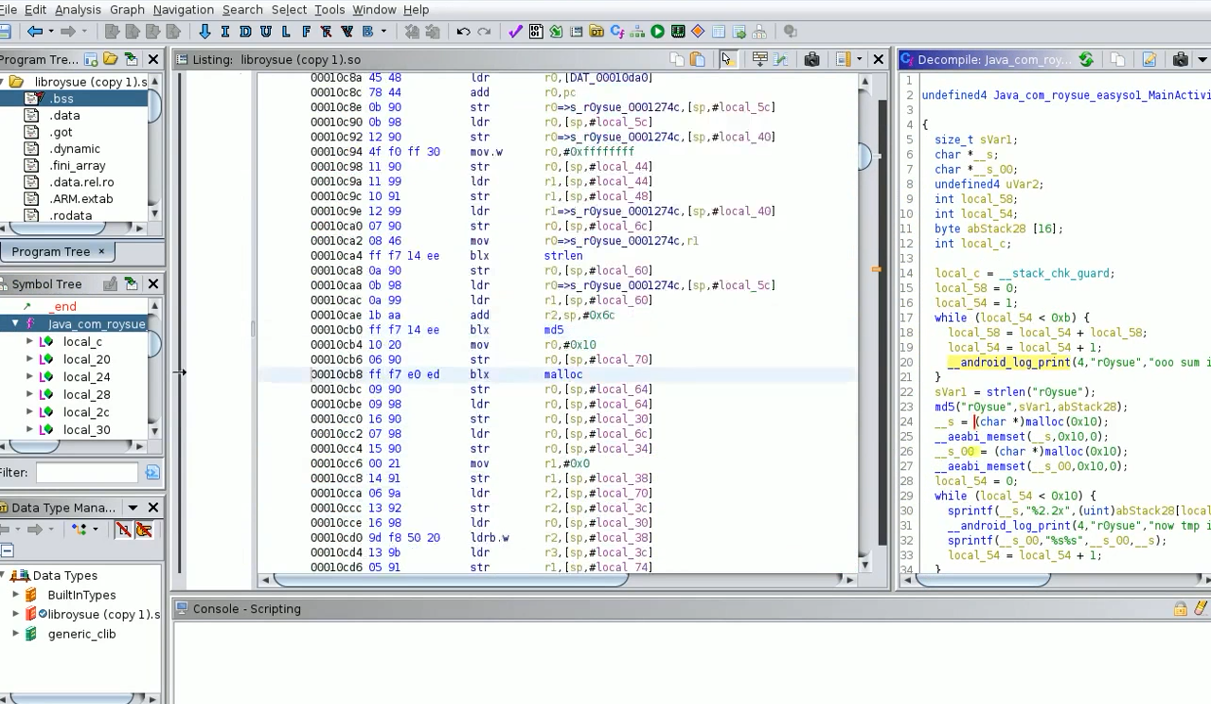Expand the local_20 node in Symbol Tree
1211x704 pixels.
coord(30,360)
